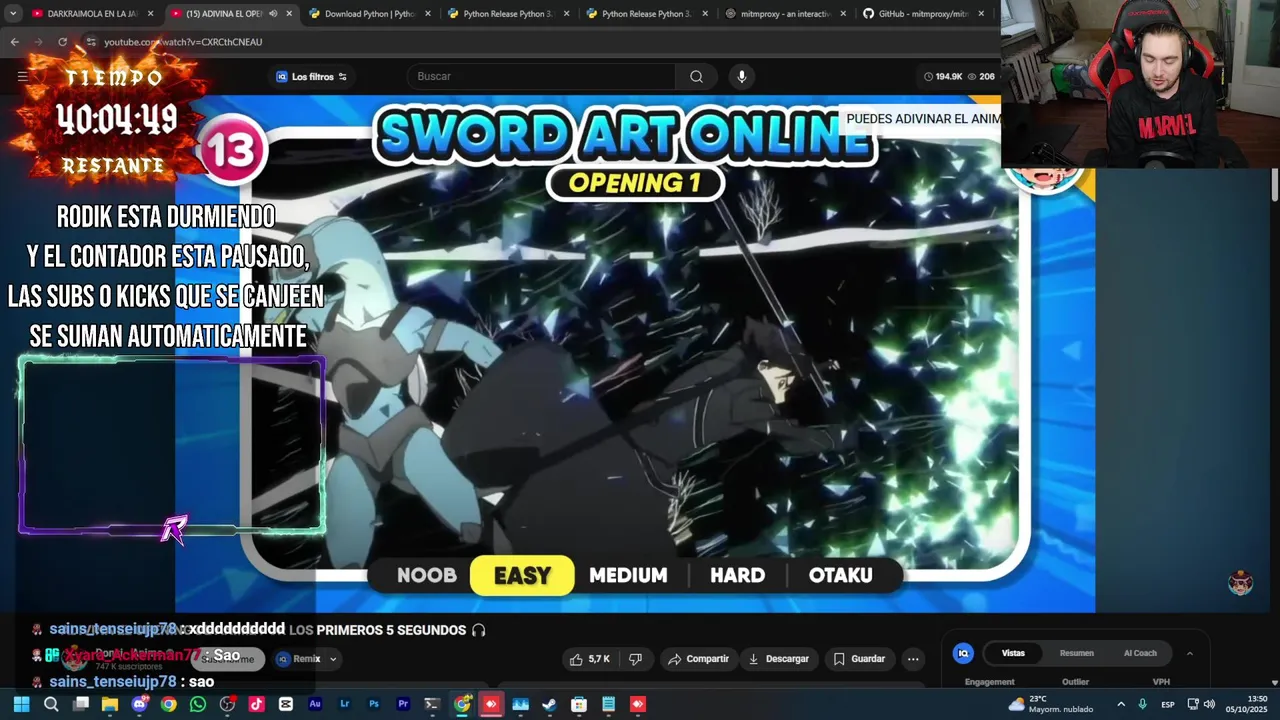
Task: Click the VPH column label
Action: (x=1161, y=682)
